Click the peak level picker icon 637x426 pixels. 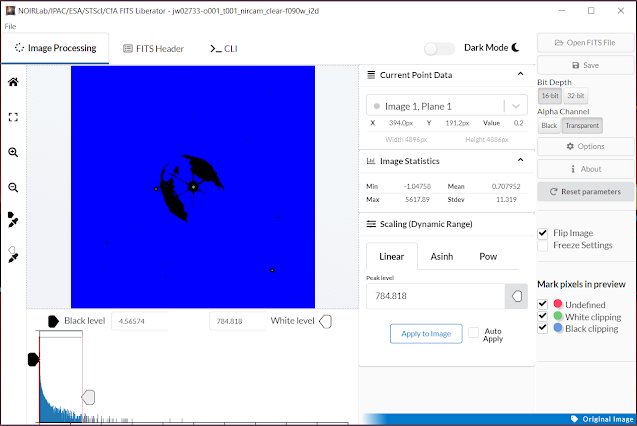[x=516, y=296]
